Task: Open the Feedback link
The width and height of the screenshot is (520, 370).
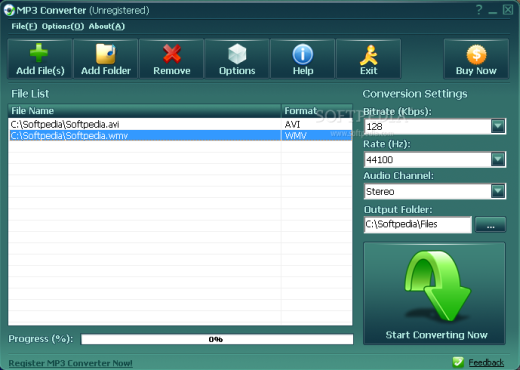Action: tap(486, 362)
